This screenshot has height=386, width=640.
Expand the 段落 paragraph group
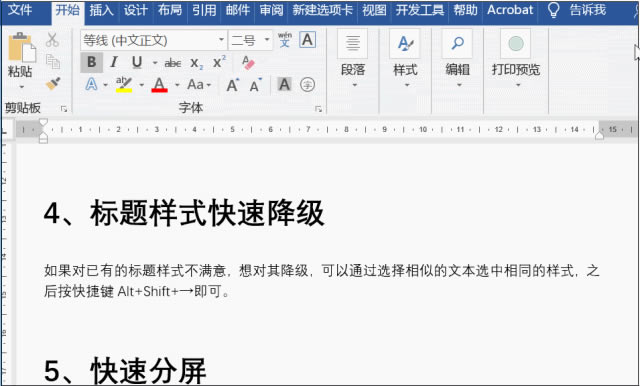(x=353, y=59)
